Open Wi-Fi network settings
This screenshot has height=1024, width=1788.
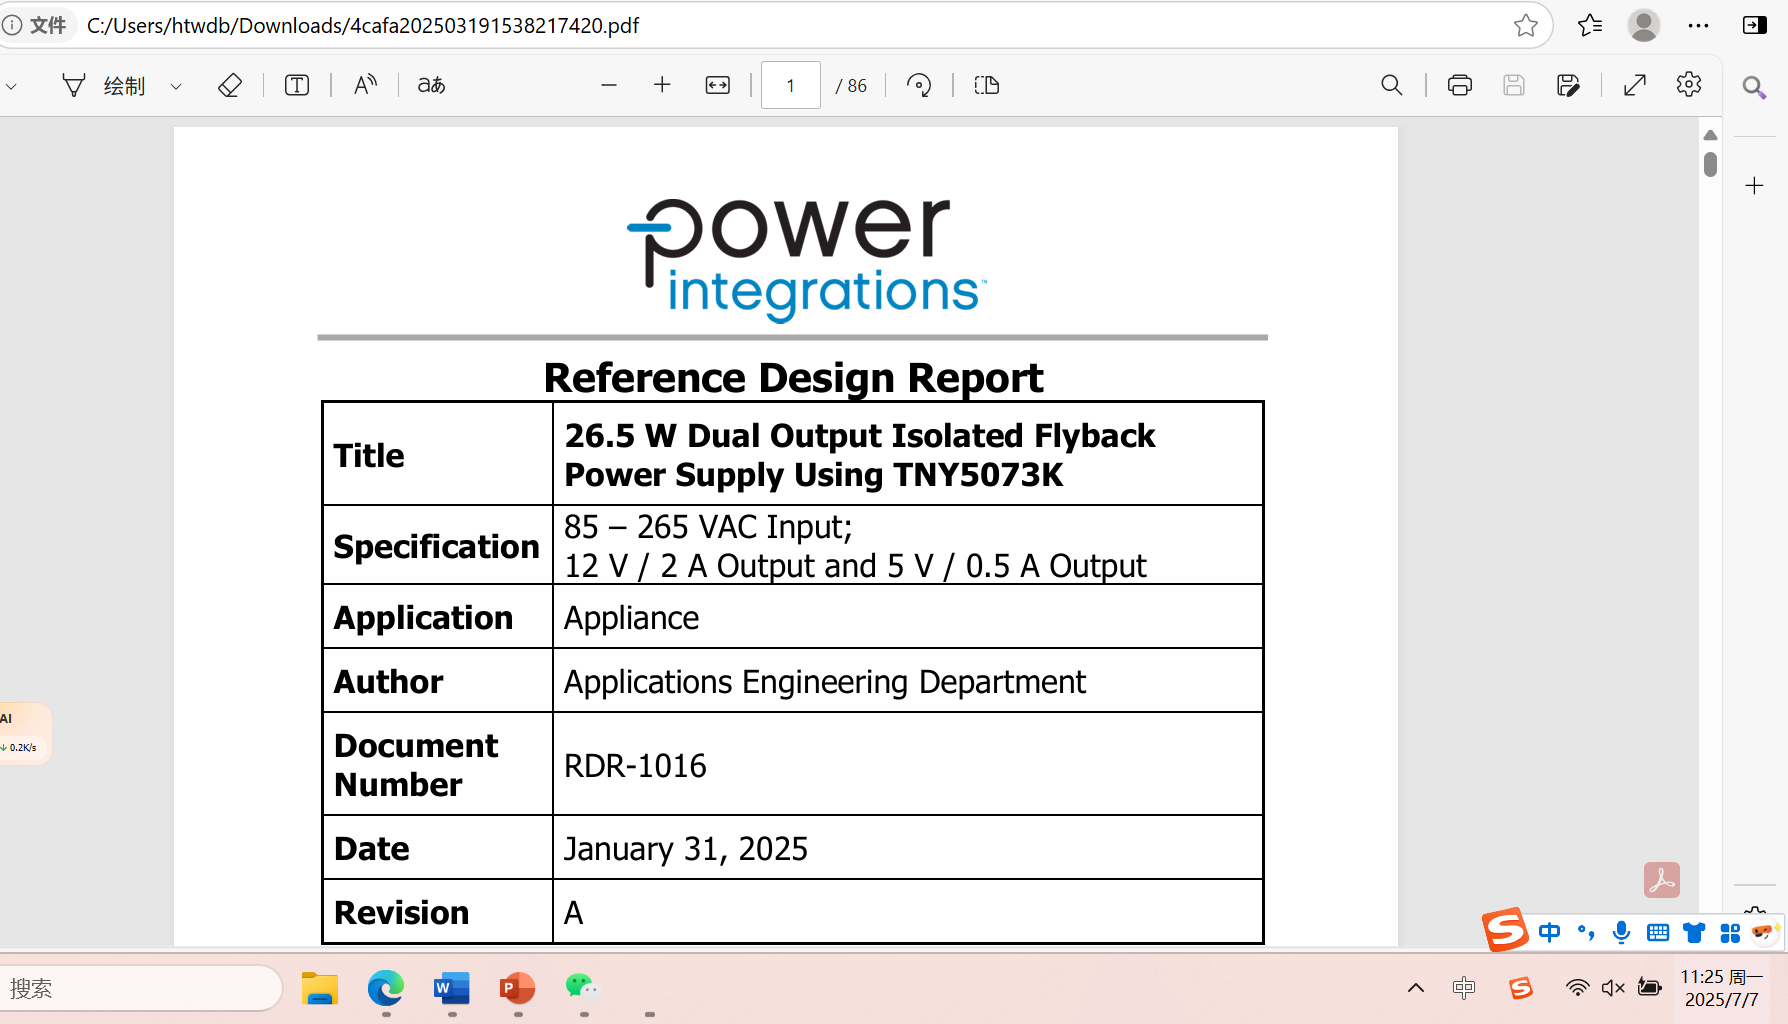[x=1577, y=988]
